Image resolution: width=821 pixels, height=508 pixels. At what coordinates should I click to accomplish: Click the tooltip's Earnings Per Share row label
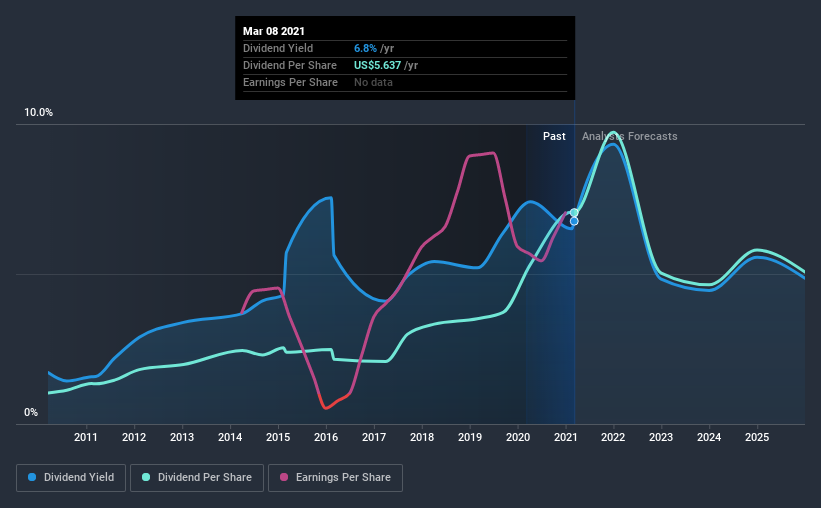click(290, 82)
